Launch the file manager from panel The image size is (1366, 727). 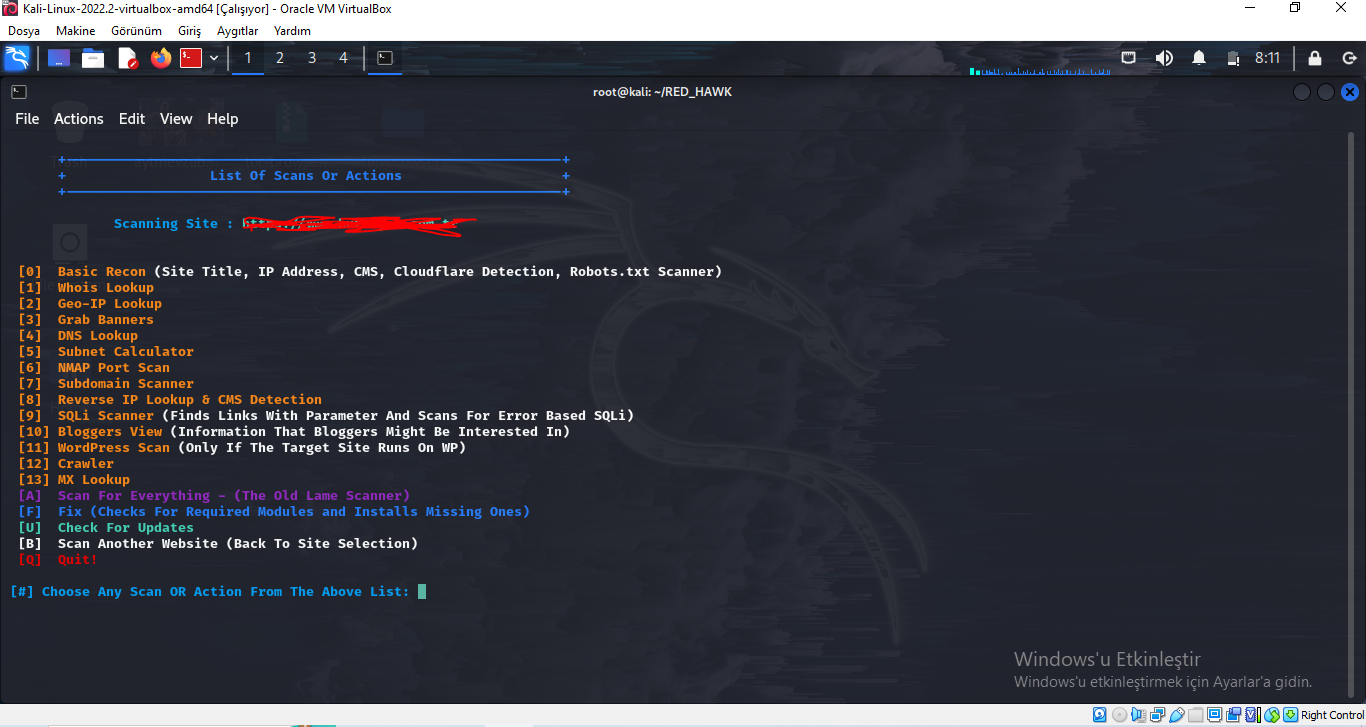93,58
